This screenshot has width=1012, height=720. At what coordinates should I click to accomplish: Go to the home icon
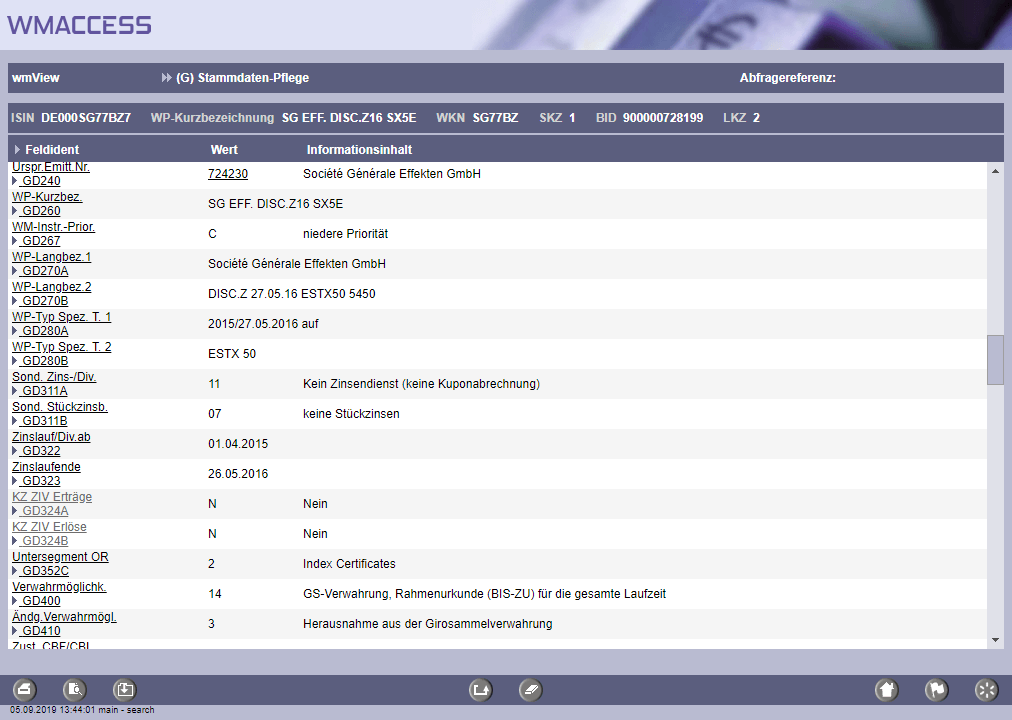(886, 689)
